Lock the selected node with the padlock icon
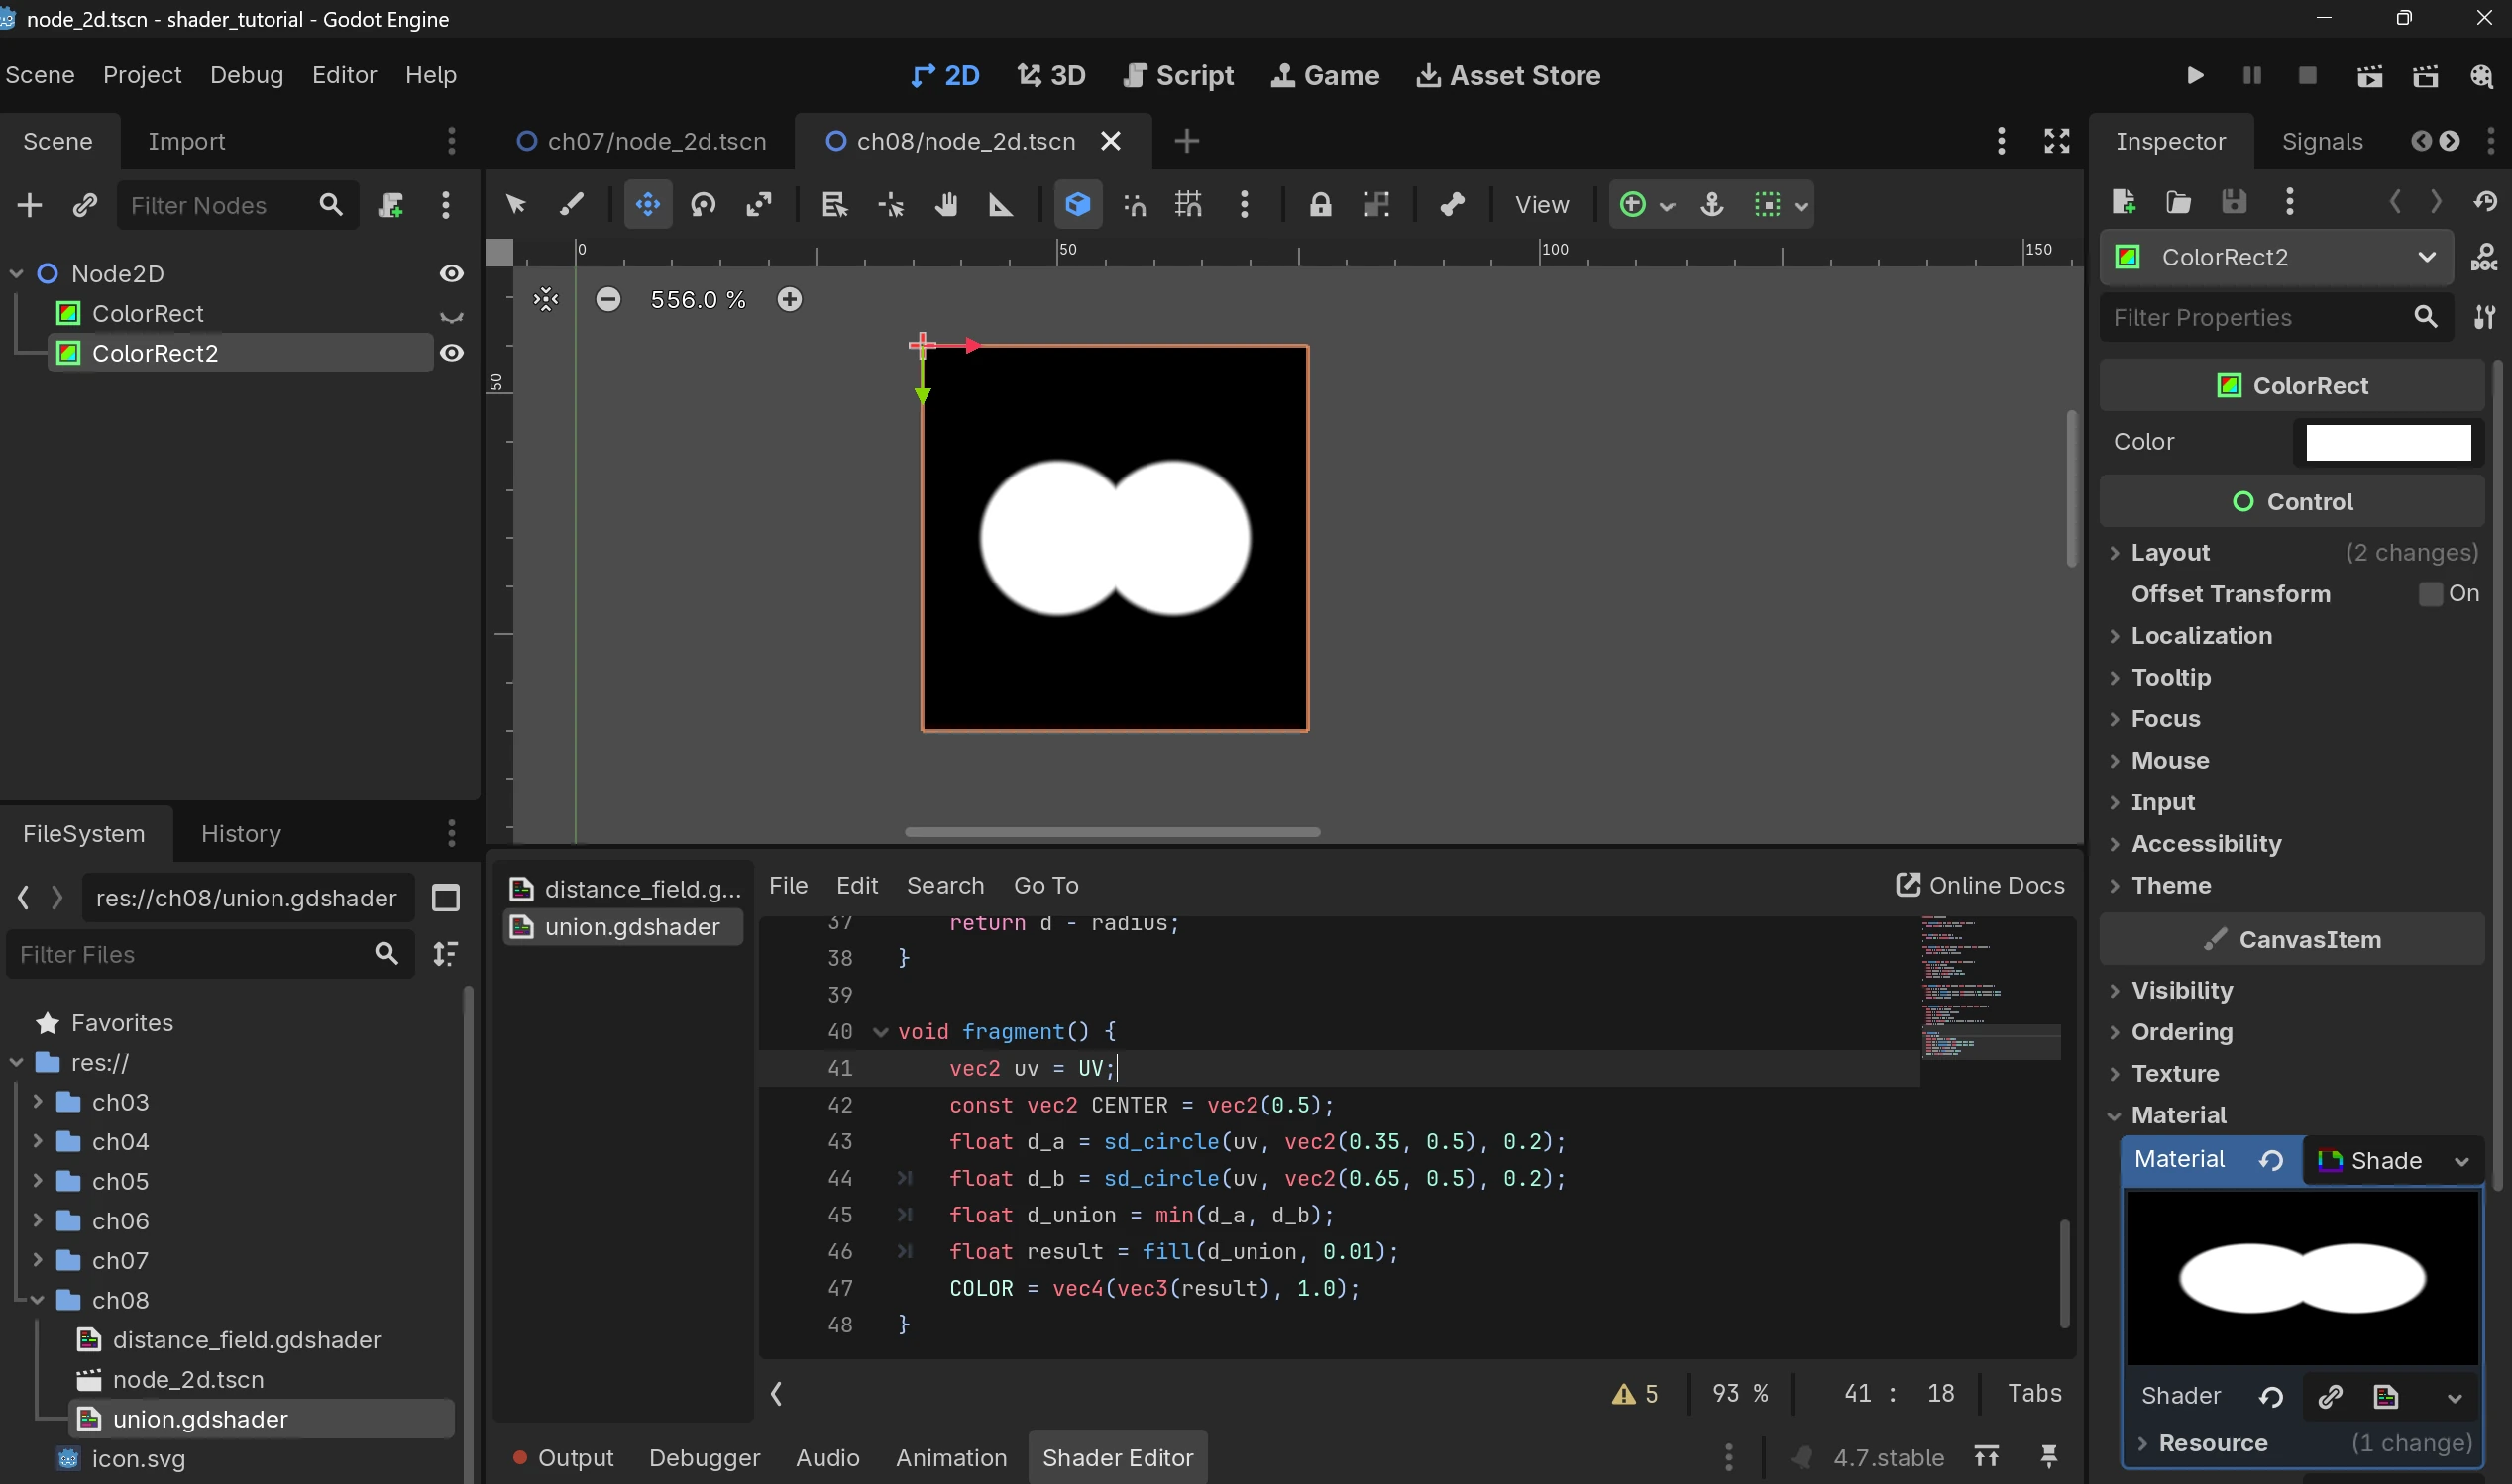 (1321, 205)
